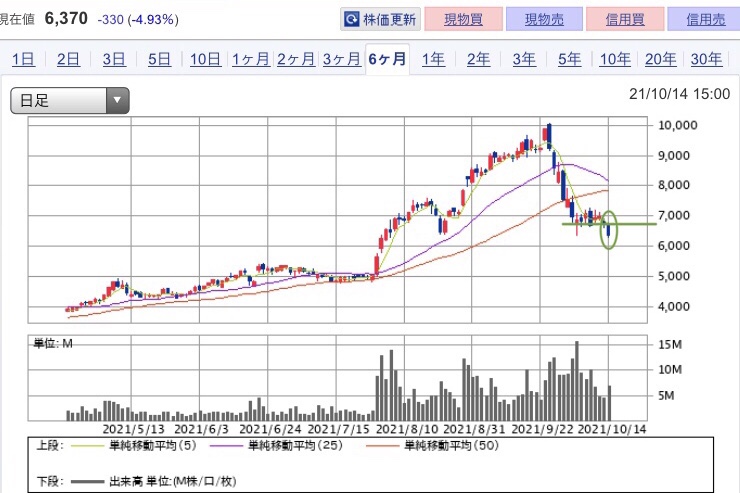Image resolution: width=740 pixels, height=493 pixels.
Task: Click the 単純移動平均(50) legend entry
Action: click(433, 445)
